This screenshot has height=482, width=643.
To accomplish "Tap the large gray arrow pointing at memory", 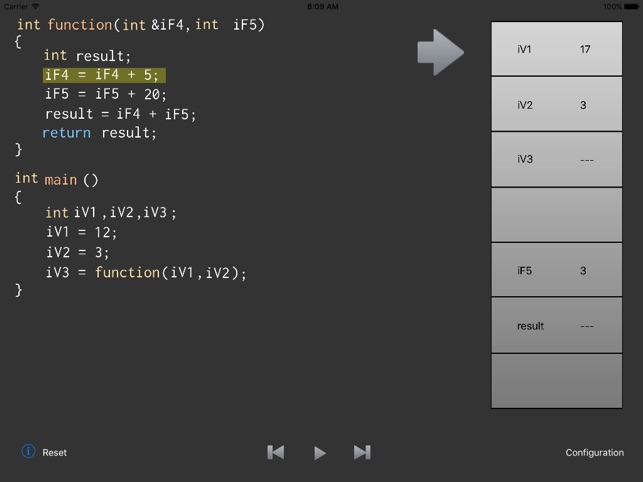I will [x=440, y=52].
